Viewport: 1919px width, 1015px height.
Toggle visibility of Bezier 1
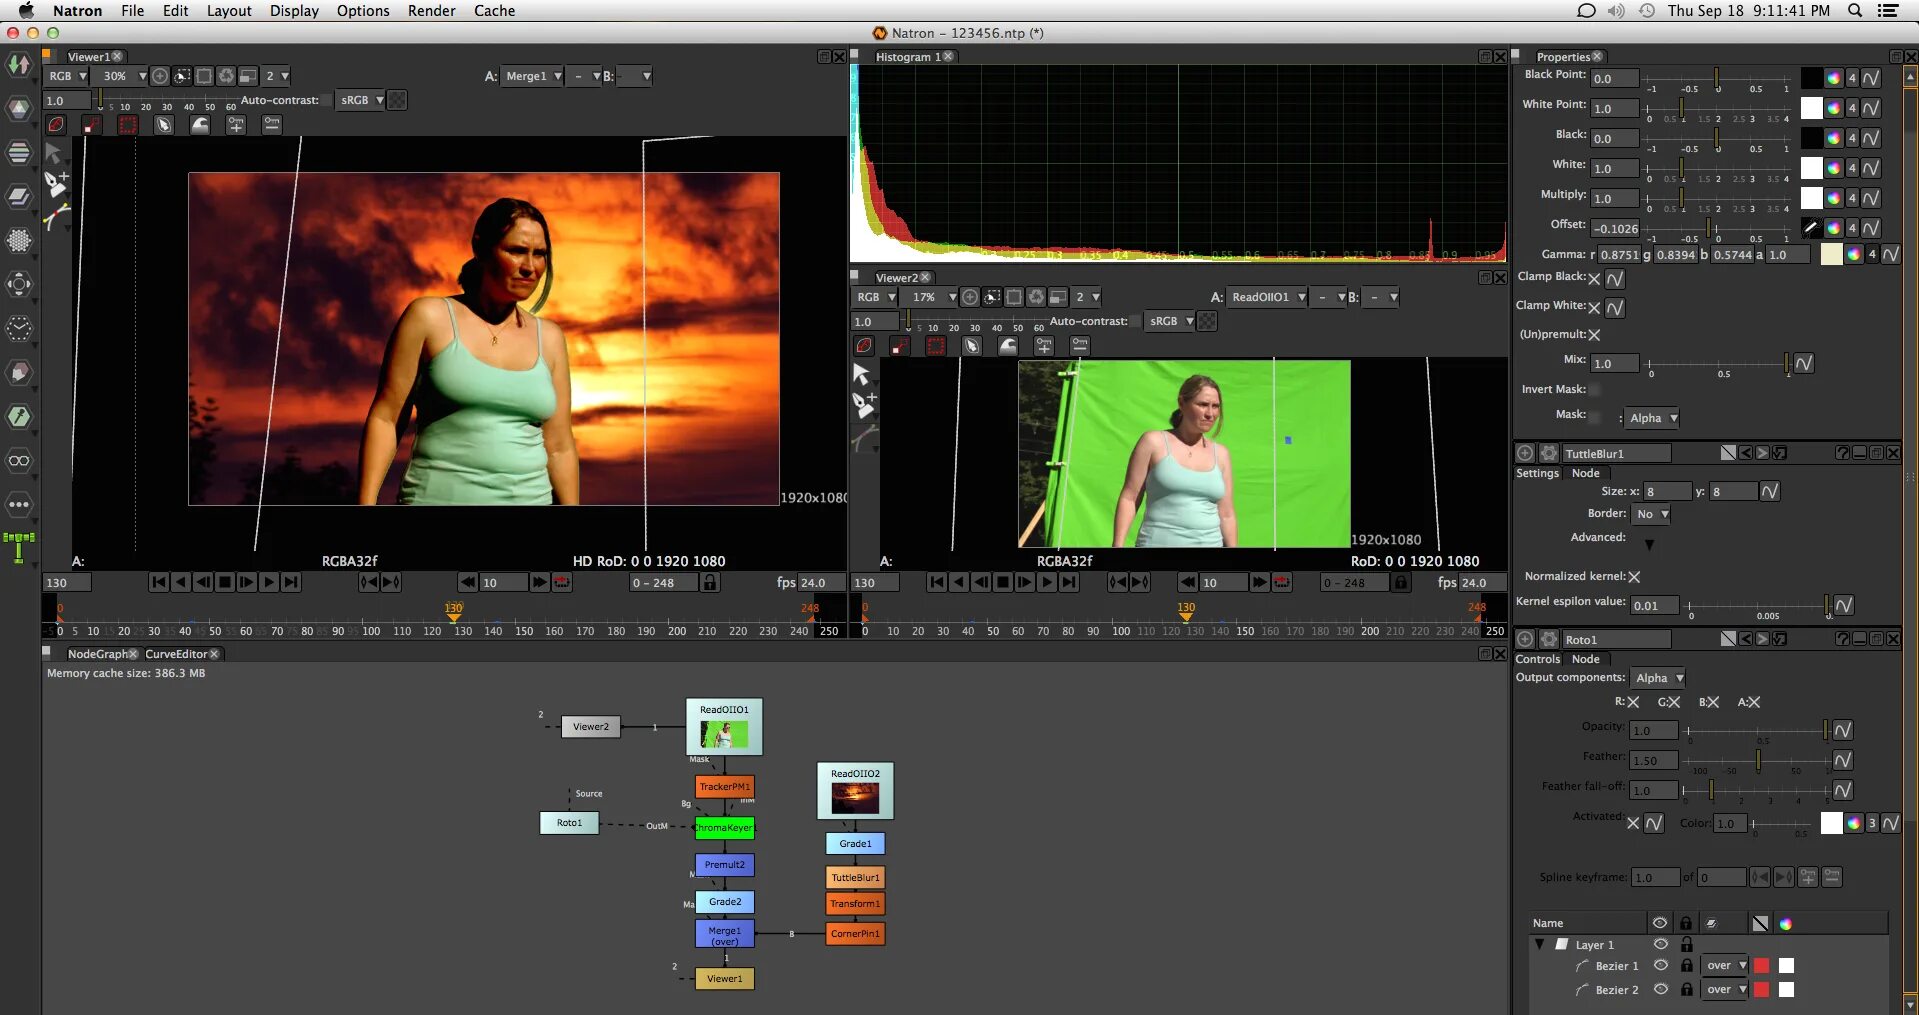coord(1661,965)
